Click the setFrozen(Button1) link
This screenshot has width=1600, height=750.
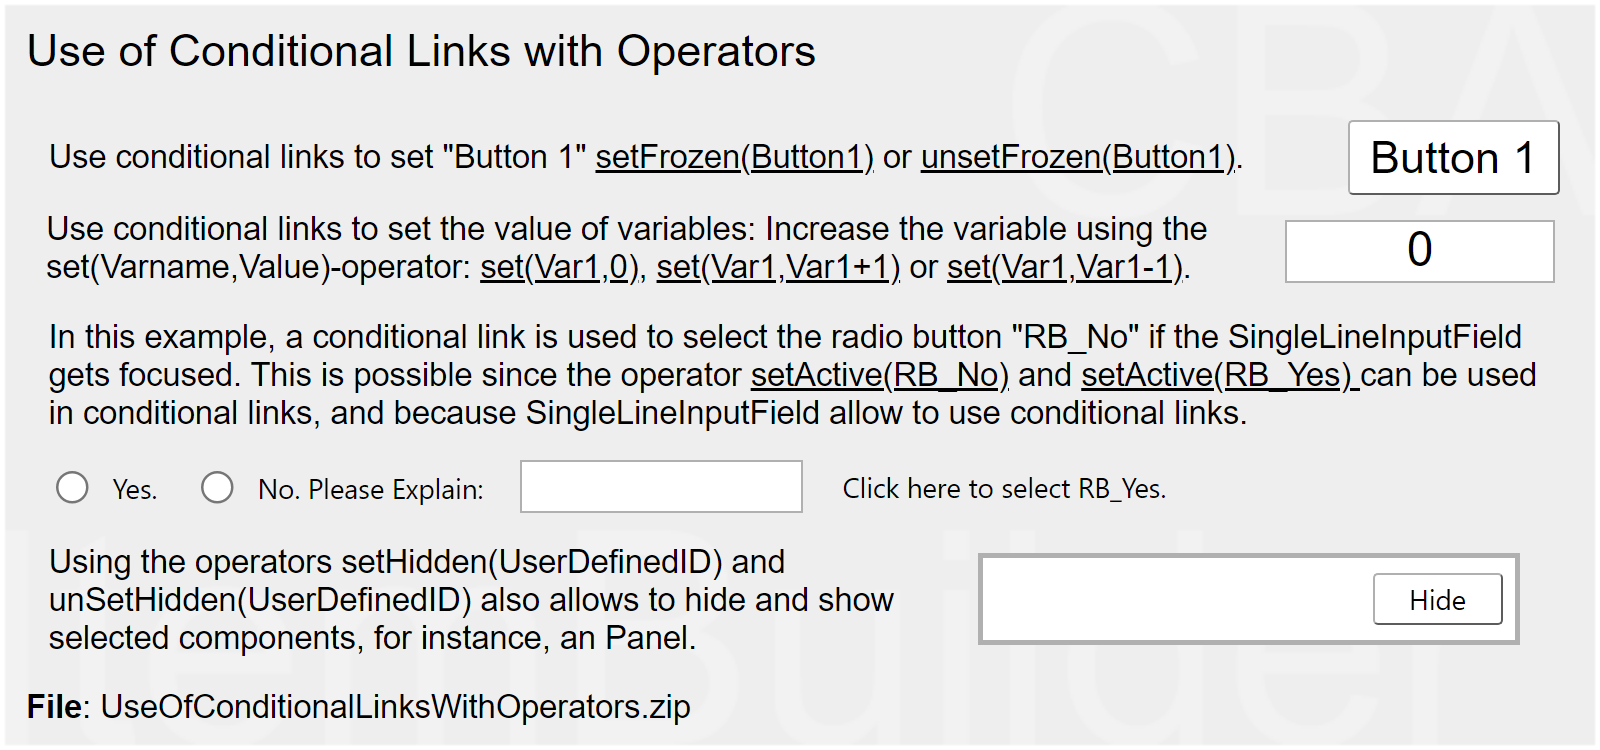click(x=734, y=157)
